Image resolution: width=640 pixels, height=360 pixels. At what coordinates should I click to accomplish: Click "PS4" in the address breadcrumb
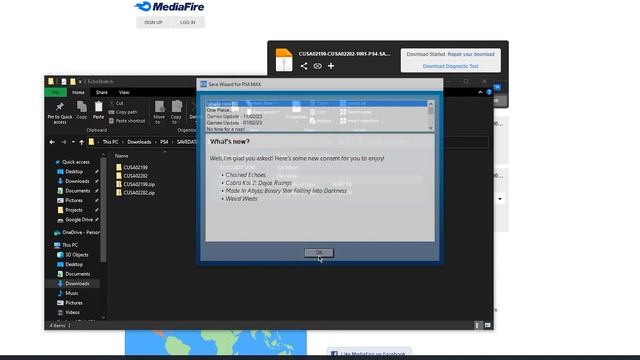164,142
